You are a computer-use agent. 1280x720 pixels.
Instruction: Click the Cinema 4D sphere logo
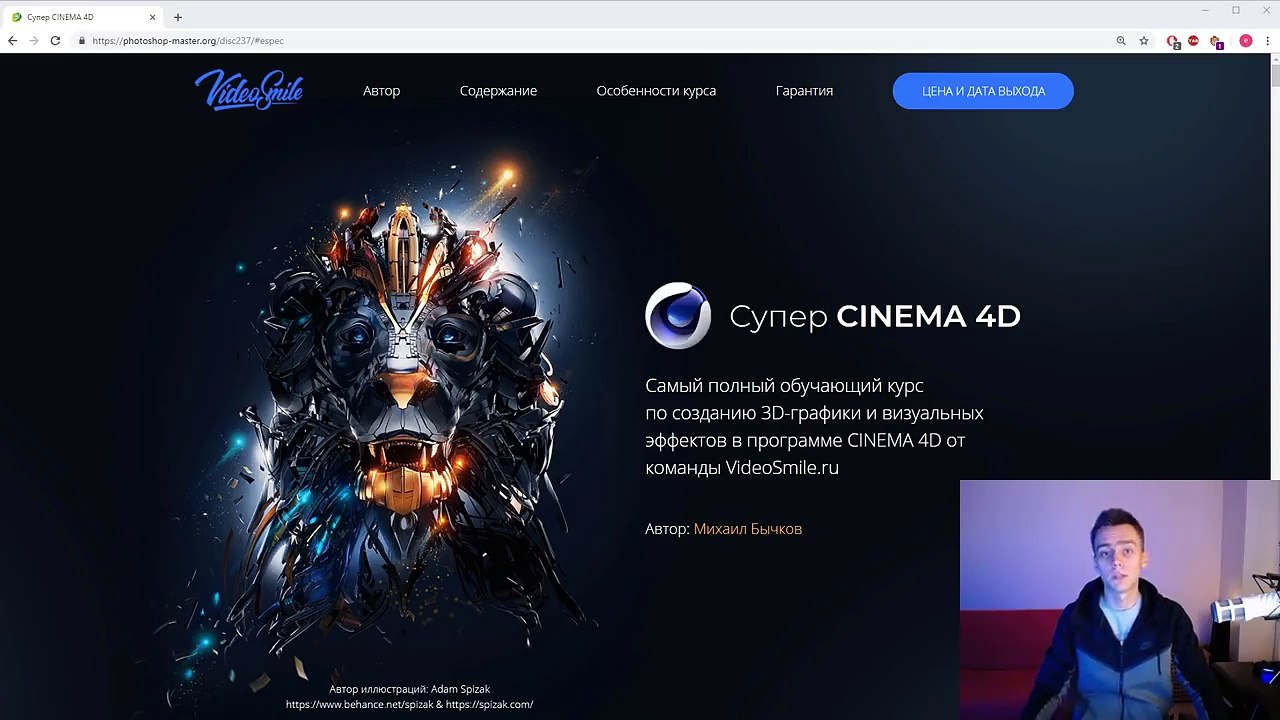pyautogui.click(x=678, y=315)
